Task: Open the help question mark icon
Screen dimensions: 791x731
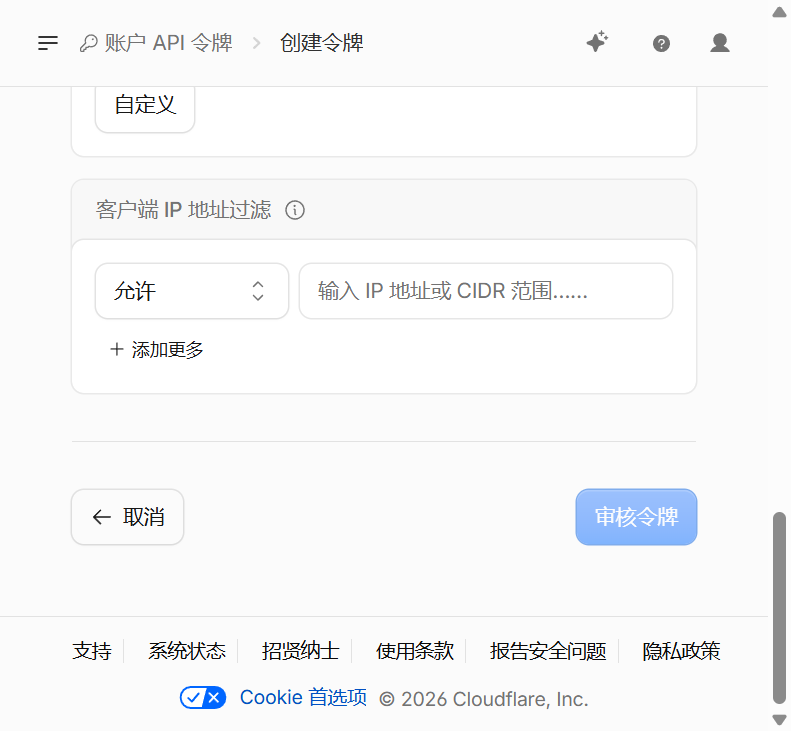Action: (x=661, y=43)
